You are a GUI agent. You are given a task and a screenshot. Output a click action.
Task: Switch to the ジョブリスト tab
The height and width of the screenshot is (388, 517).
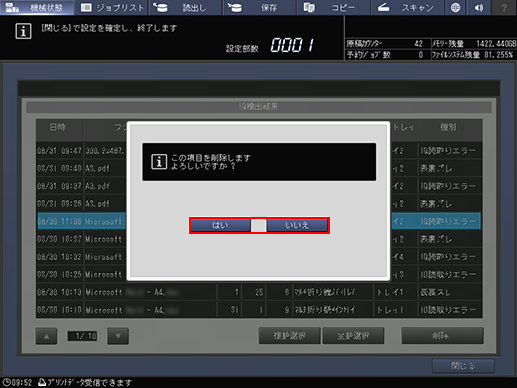(112, 7)
